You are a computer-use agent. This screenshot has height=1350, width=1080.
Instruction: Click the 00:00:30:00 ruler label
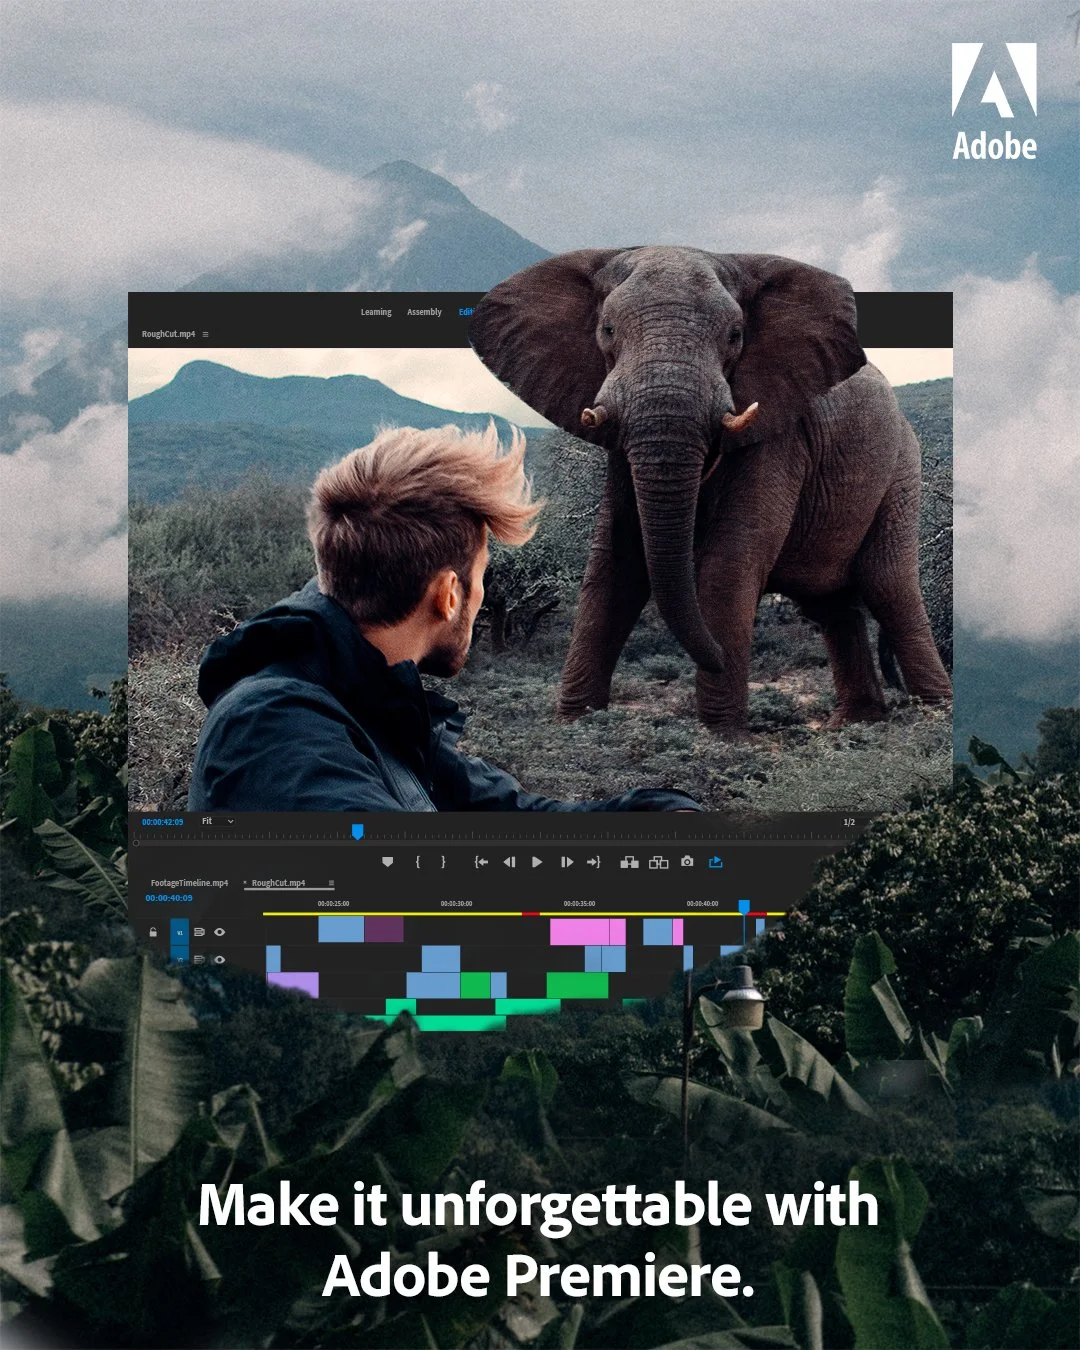456,904
